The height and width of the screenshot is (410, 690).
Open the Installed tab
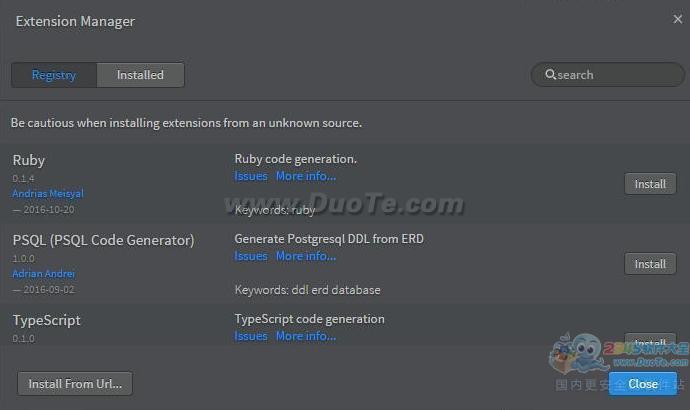140,75
